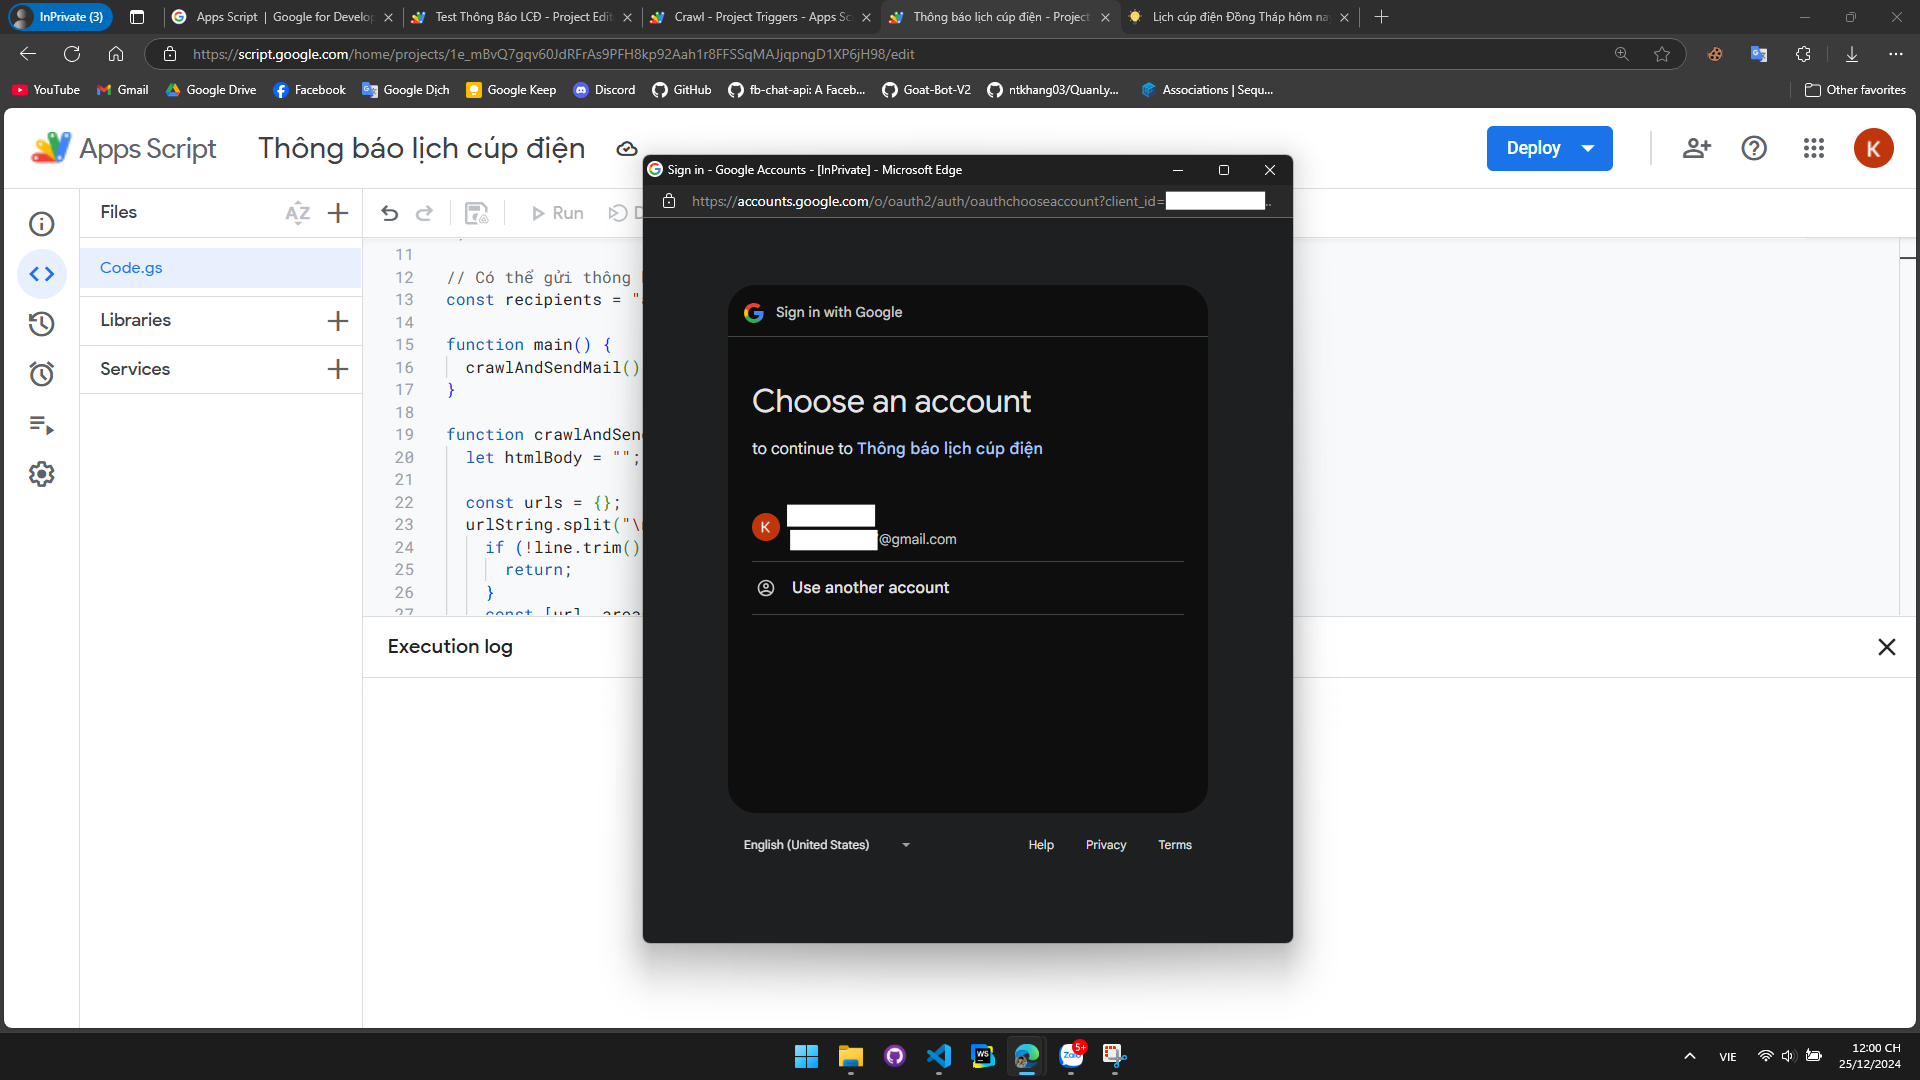Select the Code.gs file

pyautogui.click(x=131, y=268)
